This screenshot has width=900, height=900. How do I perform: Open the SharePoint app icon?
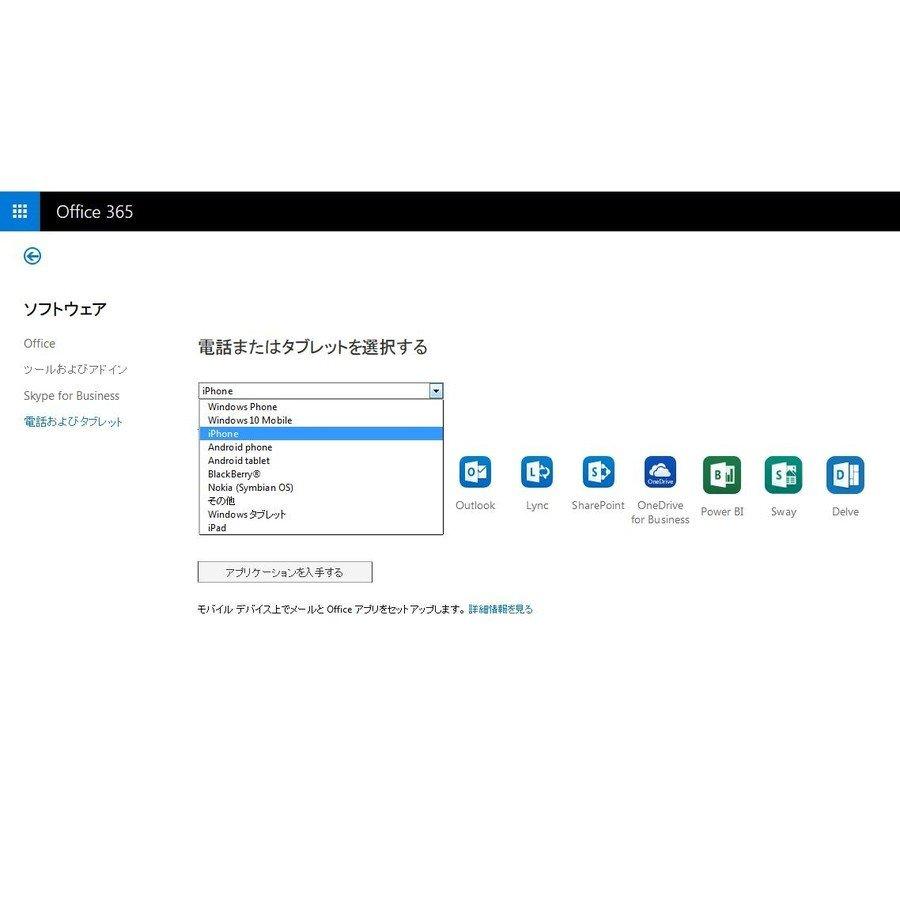(598, 472)
